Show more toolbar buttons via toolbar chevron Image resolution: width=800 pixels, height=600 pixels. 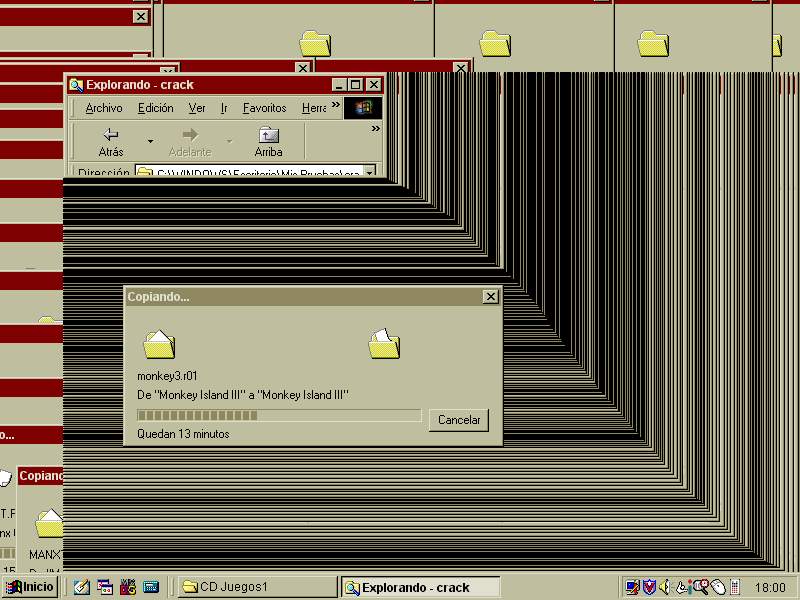(376, 129)
